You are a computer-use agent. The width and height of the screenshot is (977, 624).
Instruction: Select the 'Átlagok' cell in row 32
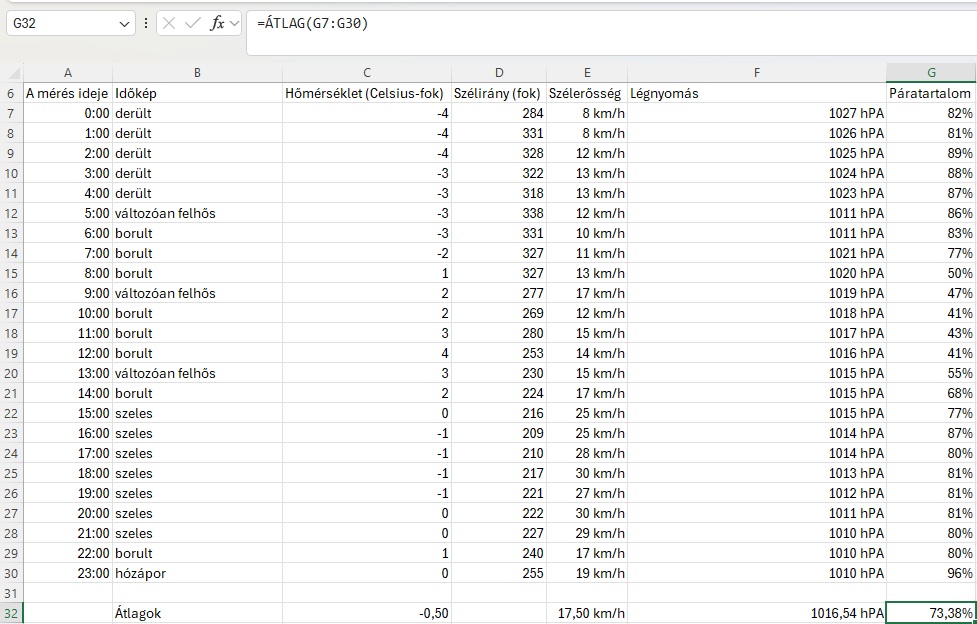[197, 613]
